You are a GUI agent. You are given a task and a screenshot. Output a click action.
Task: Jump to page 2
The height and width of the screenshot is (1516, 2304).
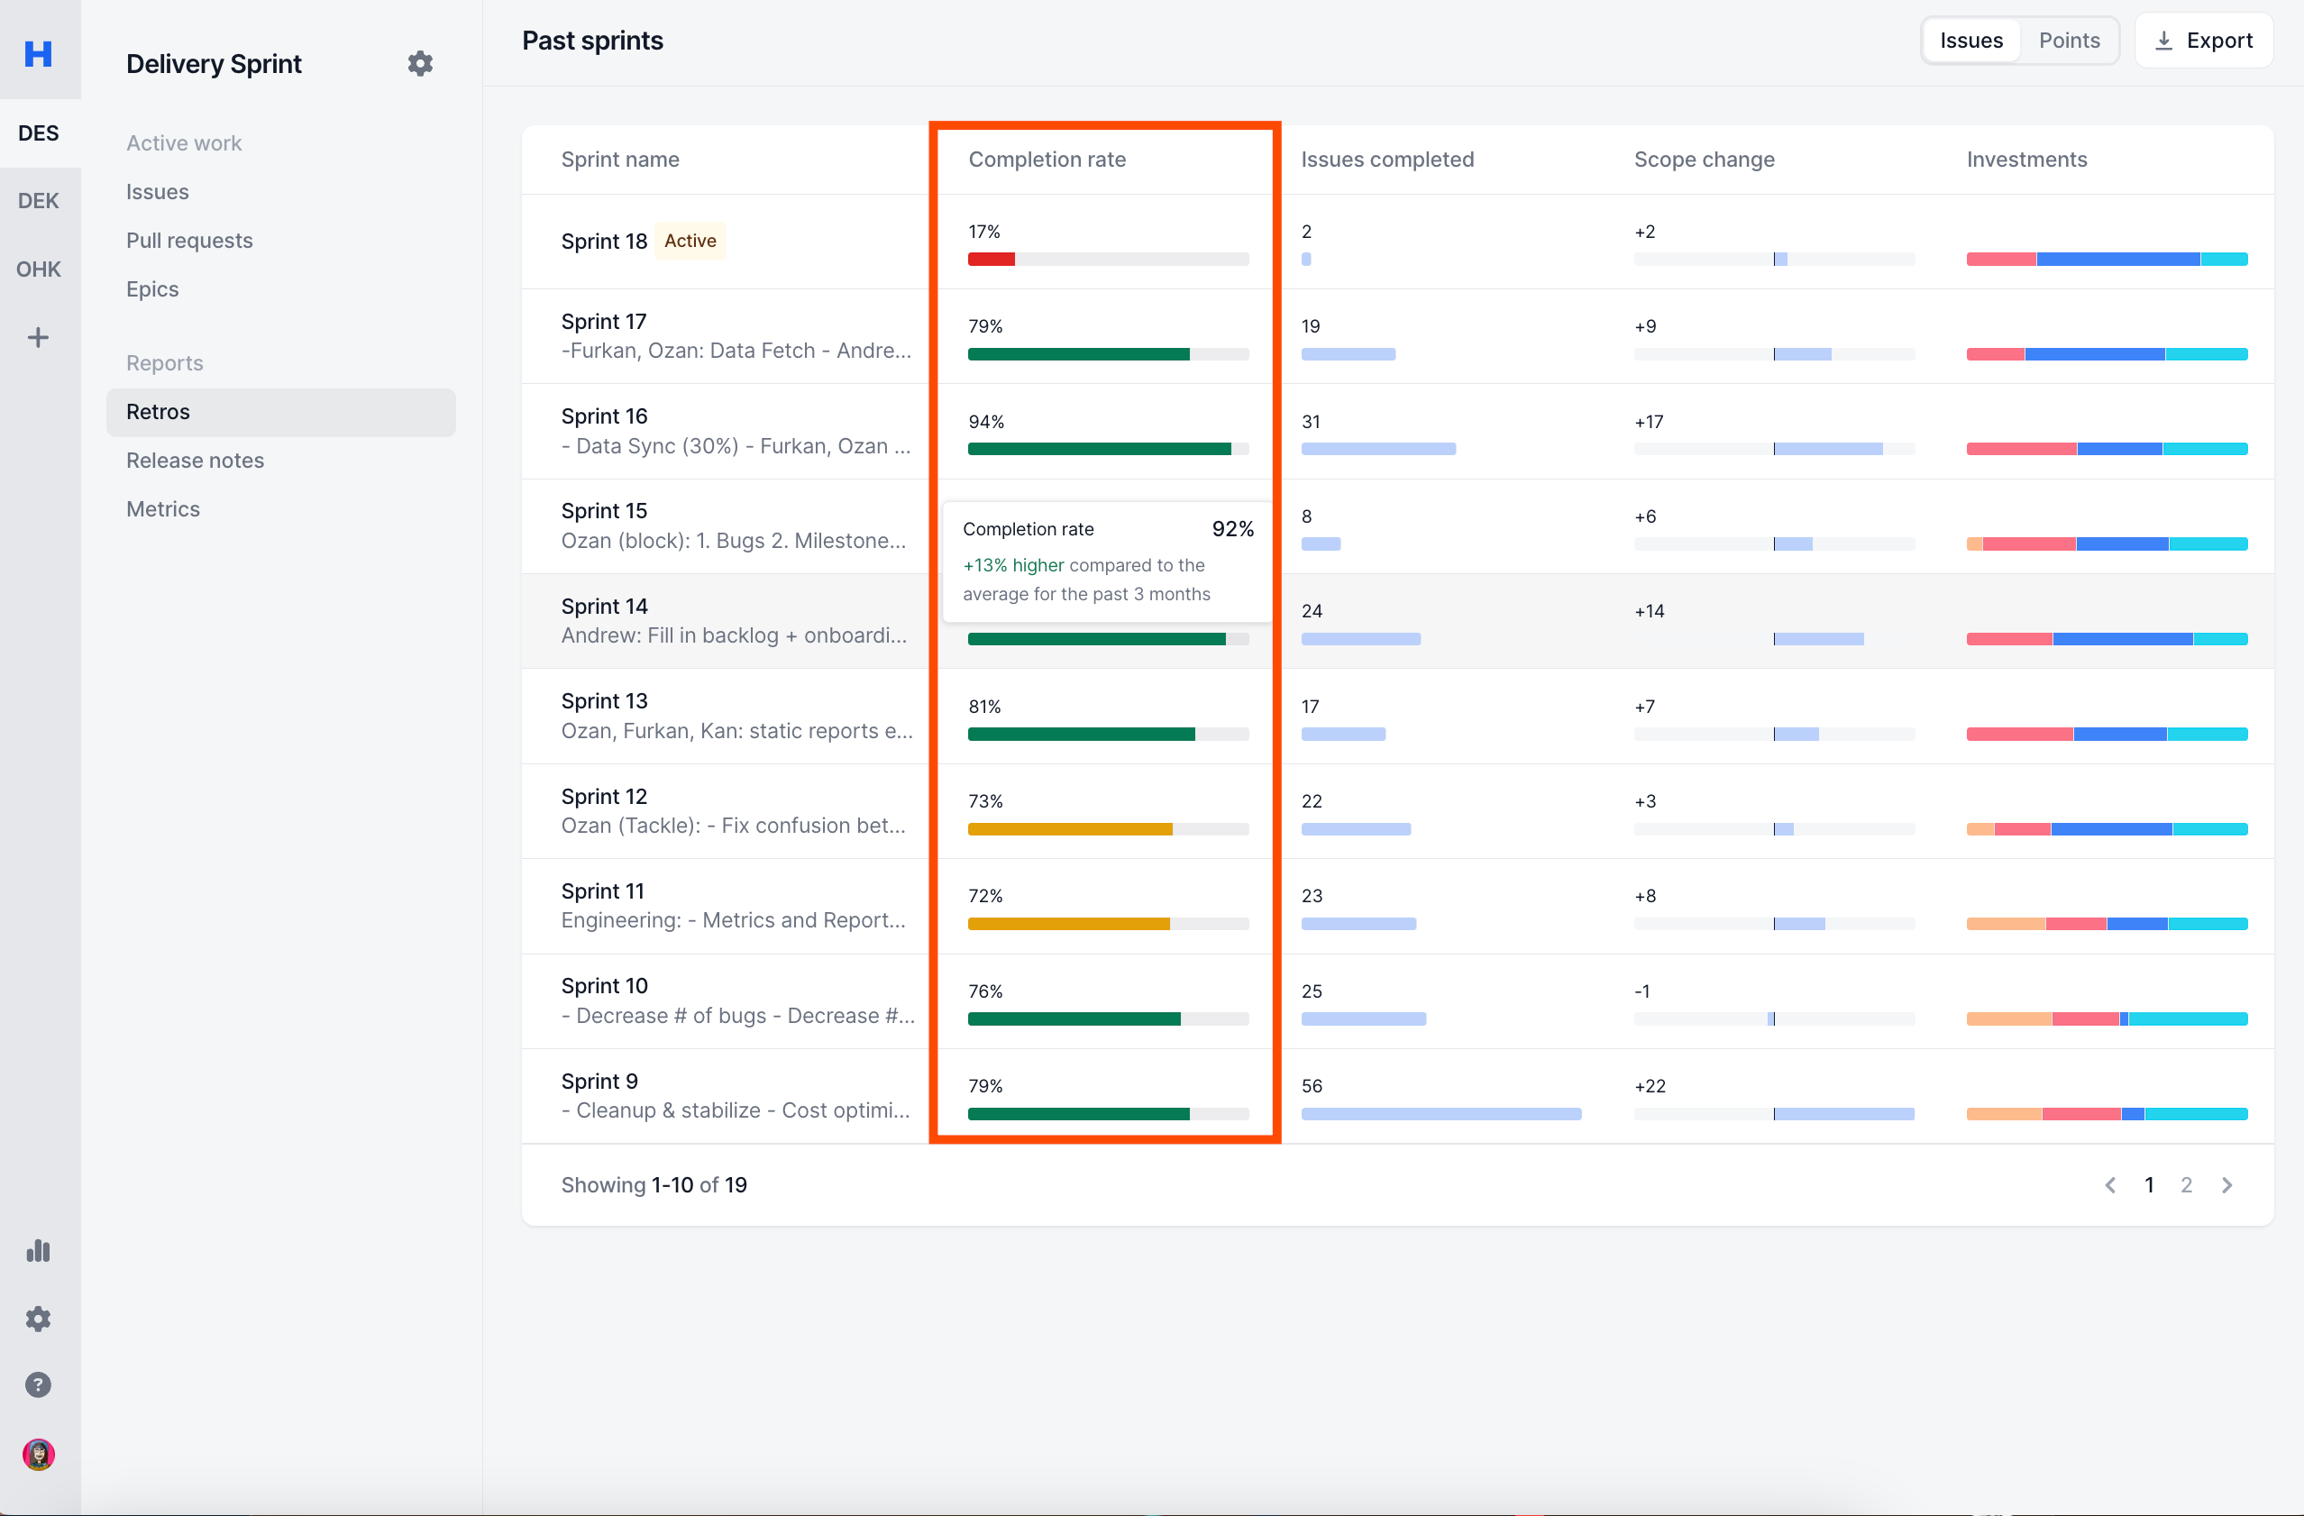(x=2186, y=1185)
